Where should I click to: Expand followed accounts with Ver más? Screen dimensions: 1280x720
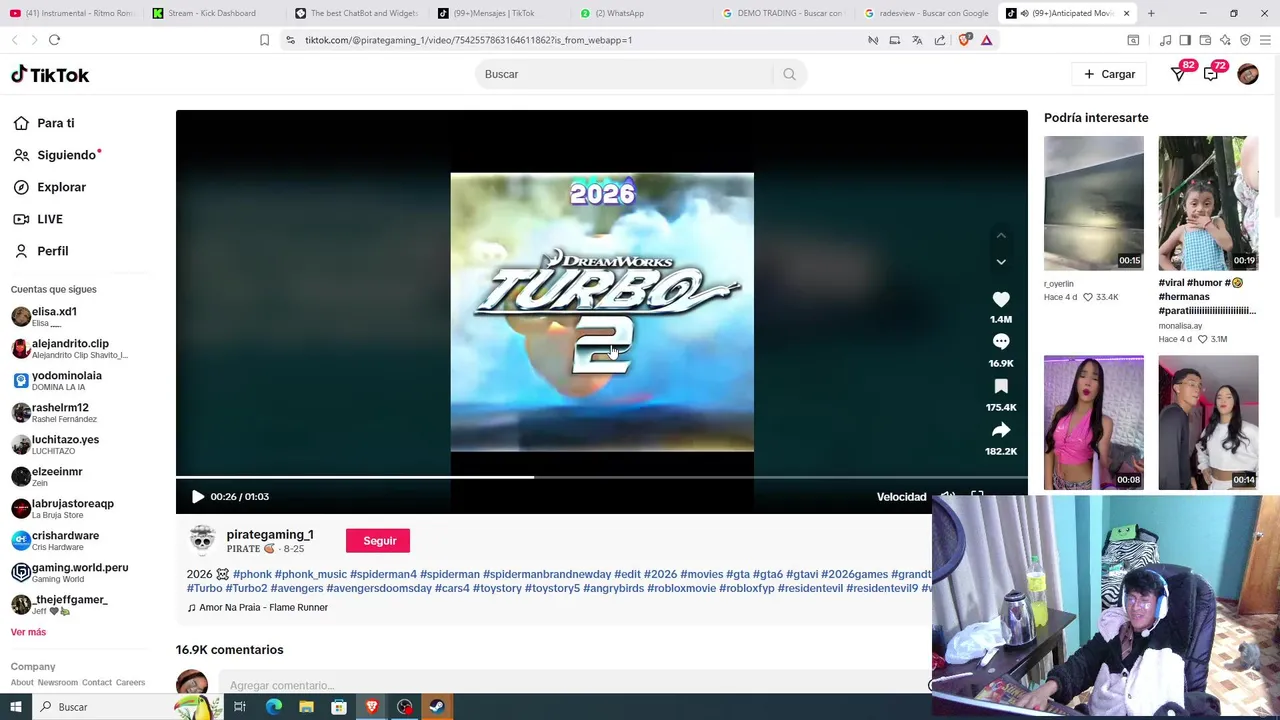[28, 632]
